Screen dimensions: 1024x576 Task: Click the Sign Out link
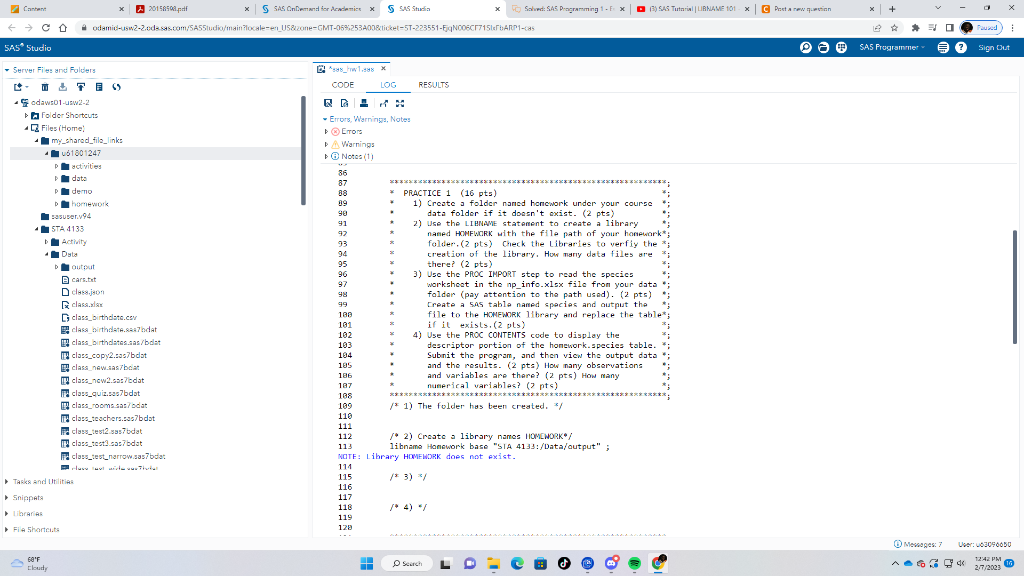(x=995, y=47)
